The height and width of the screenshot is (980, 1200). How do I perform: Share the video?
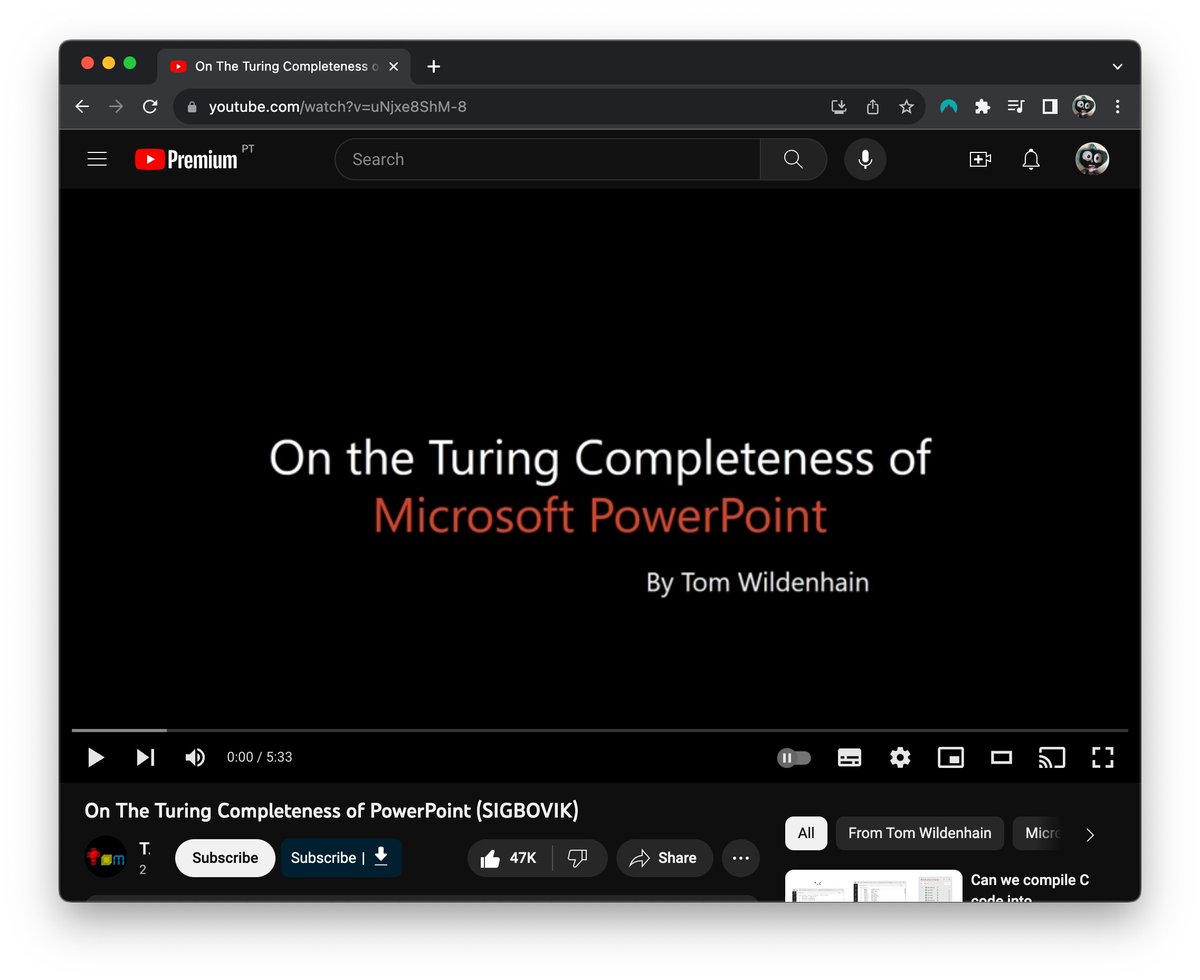point(664,858)
